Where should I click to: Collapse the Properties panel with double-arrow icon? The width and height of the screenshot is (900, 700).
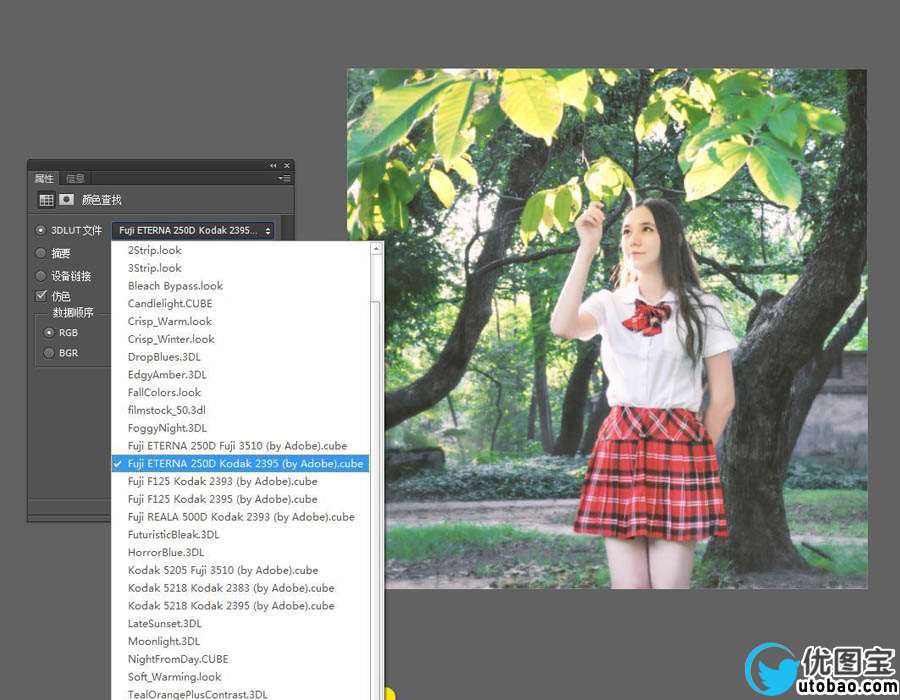click(273, 165)
